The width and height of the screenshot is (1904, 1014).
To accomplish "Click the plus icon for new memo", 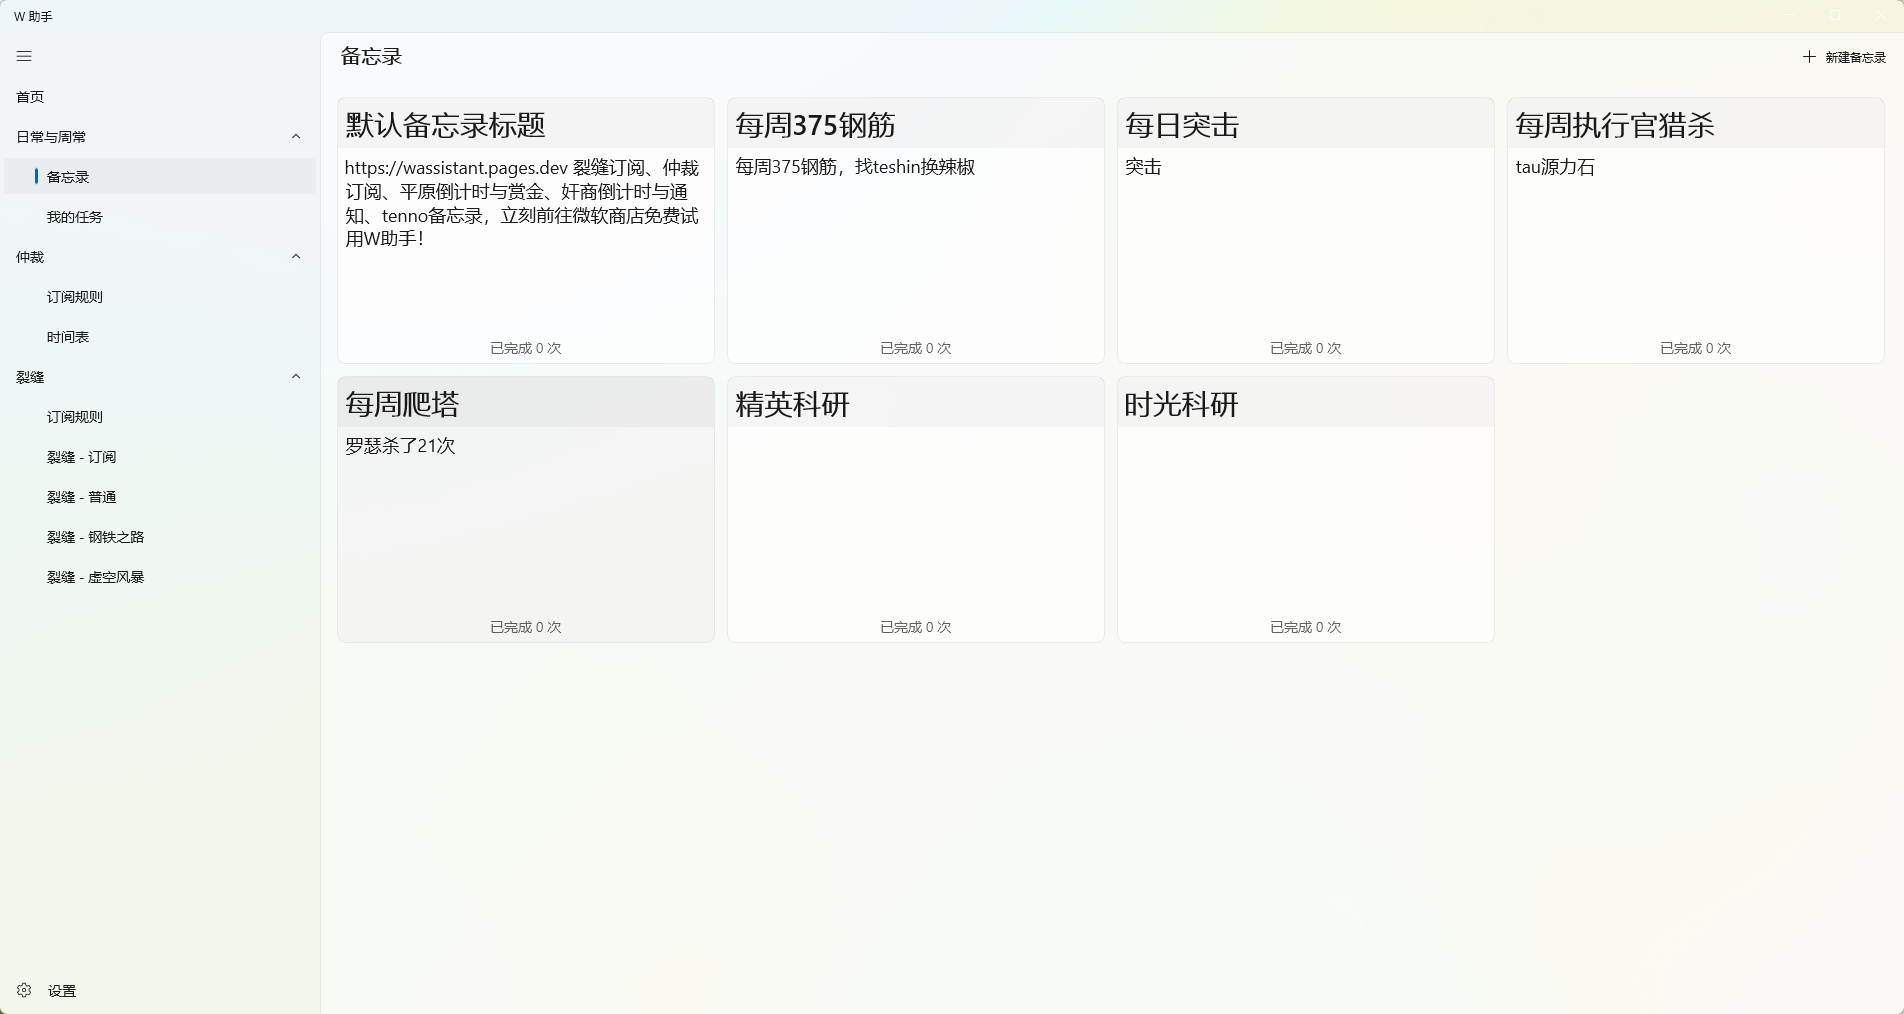I will pos(1809,57).
